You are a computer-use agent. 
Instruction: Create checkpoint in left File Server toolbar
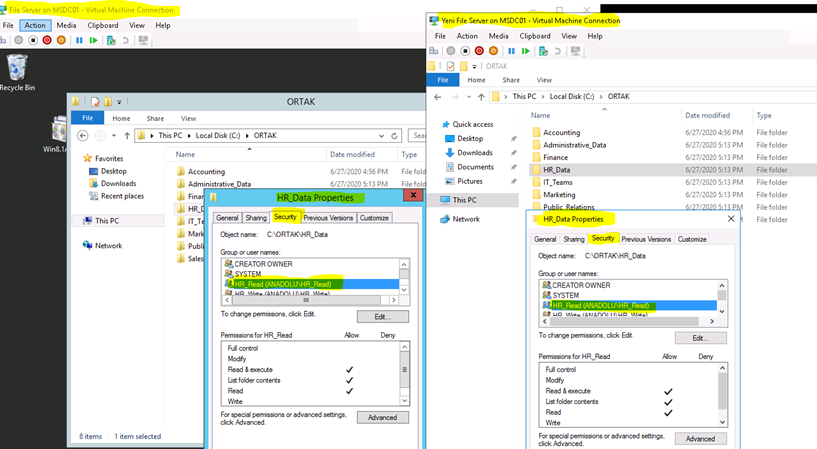point(111,40)
